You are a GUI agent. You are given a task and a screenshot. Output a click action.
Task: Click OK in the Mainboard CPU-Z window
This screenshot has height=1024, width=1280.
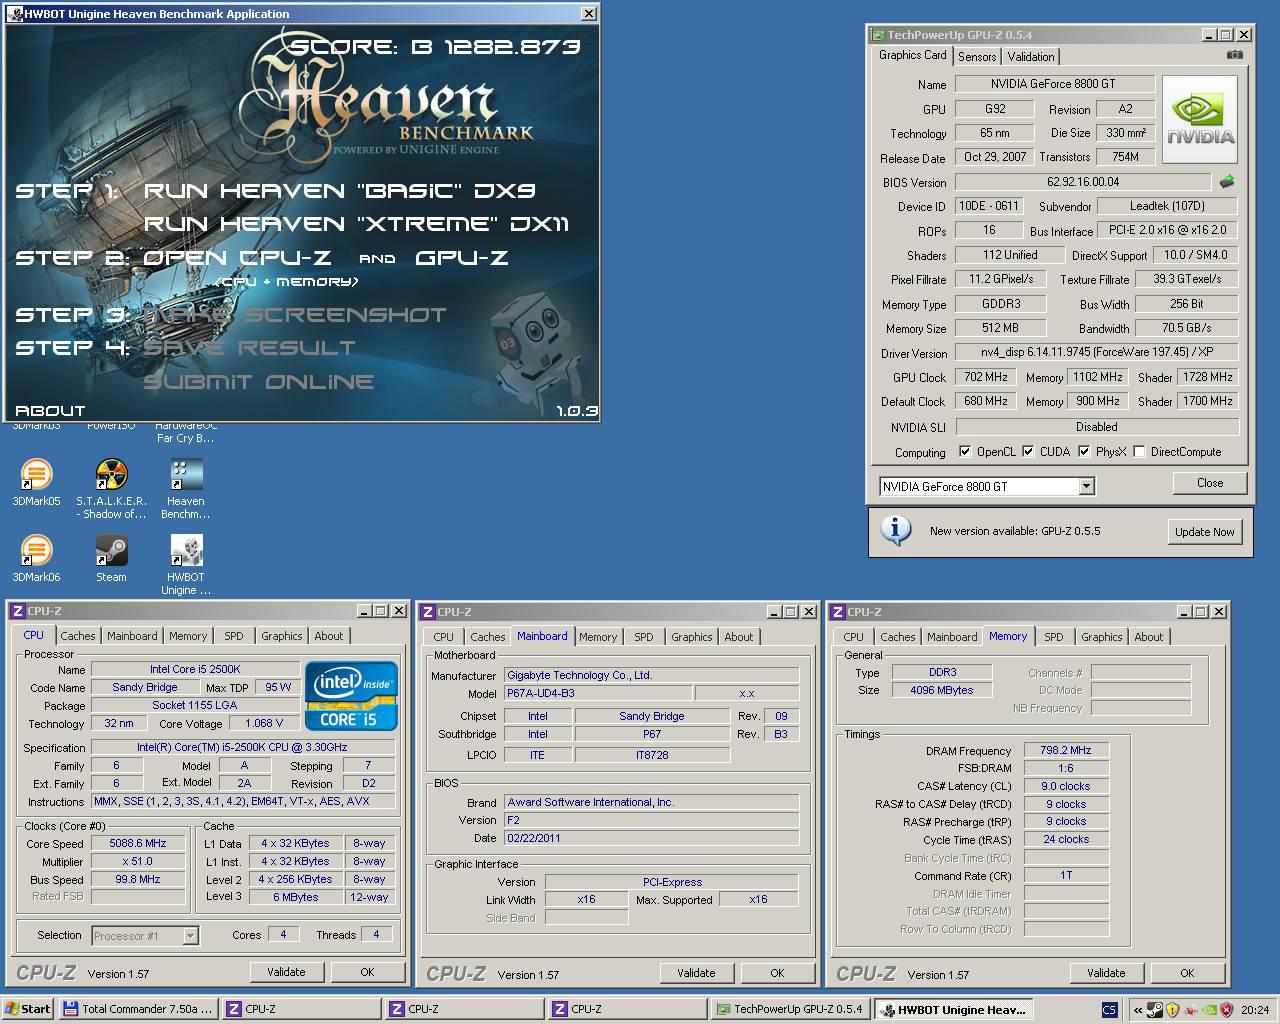coord(777,973)
